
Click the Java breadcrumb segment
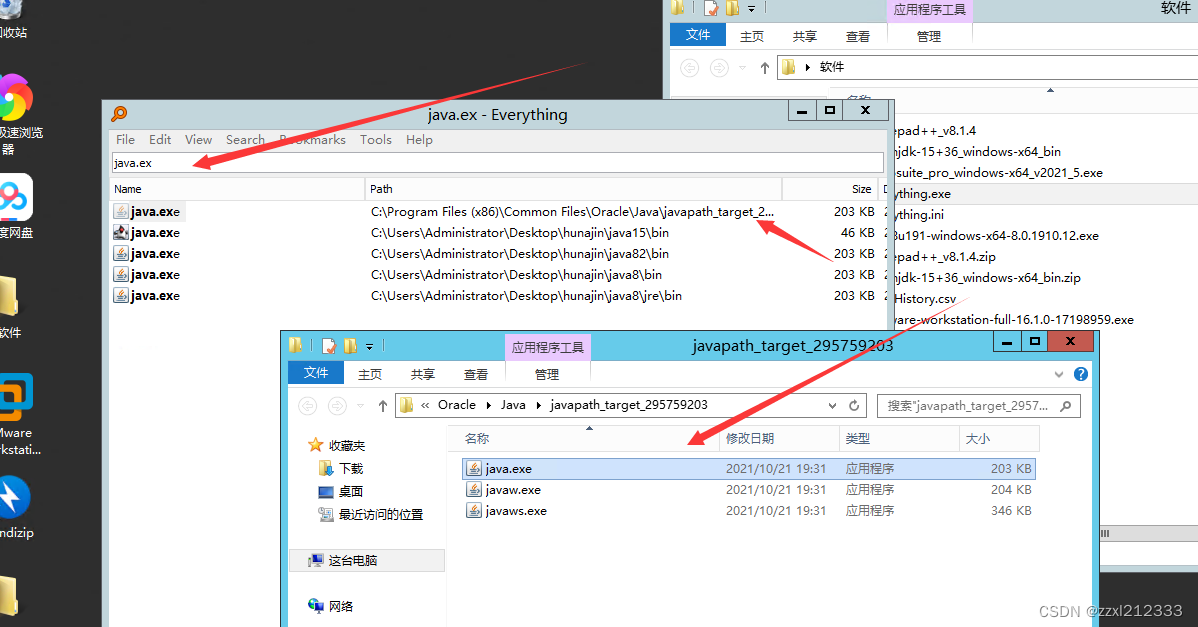[513, 405]
